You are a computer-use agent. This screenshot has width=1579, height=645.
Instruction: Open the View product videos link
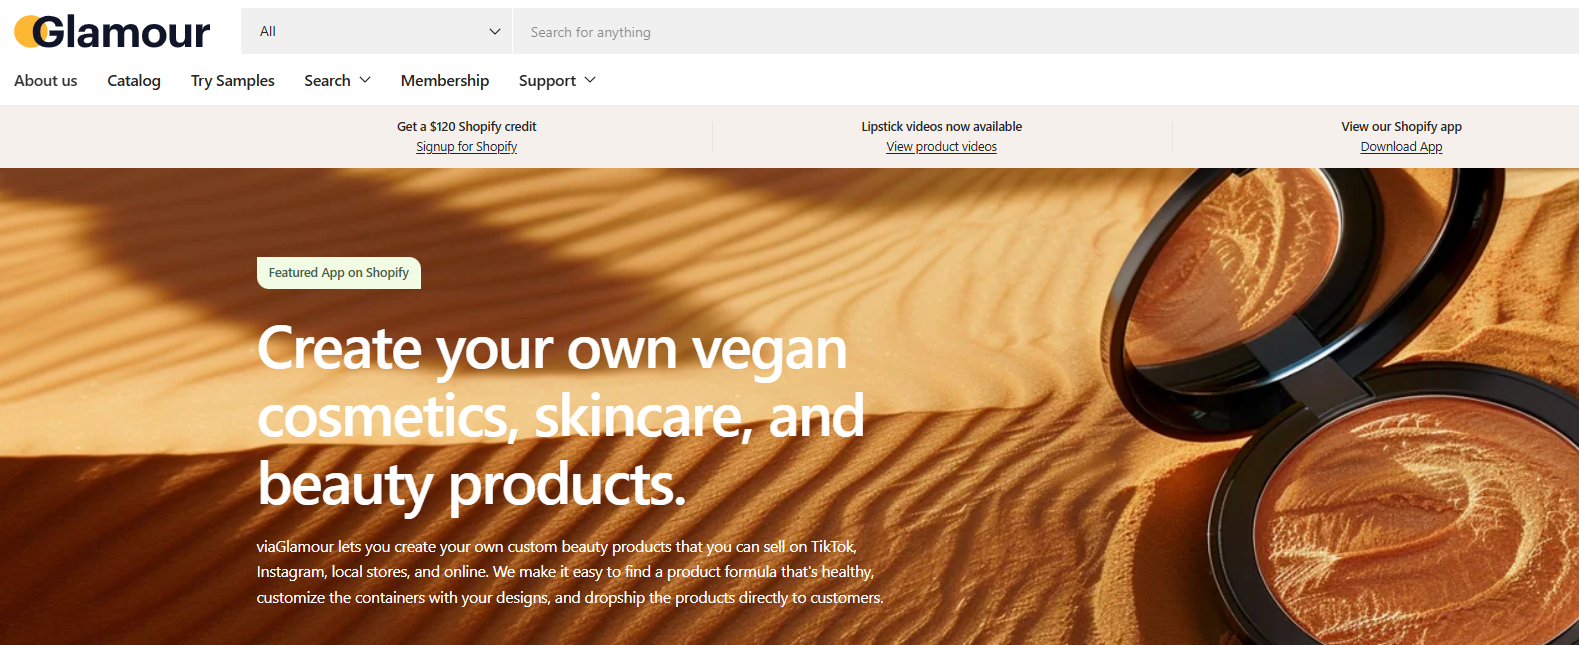pyautogui.click(x=942, y=147)
